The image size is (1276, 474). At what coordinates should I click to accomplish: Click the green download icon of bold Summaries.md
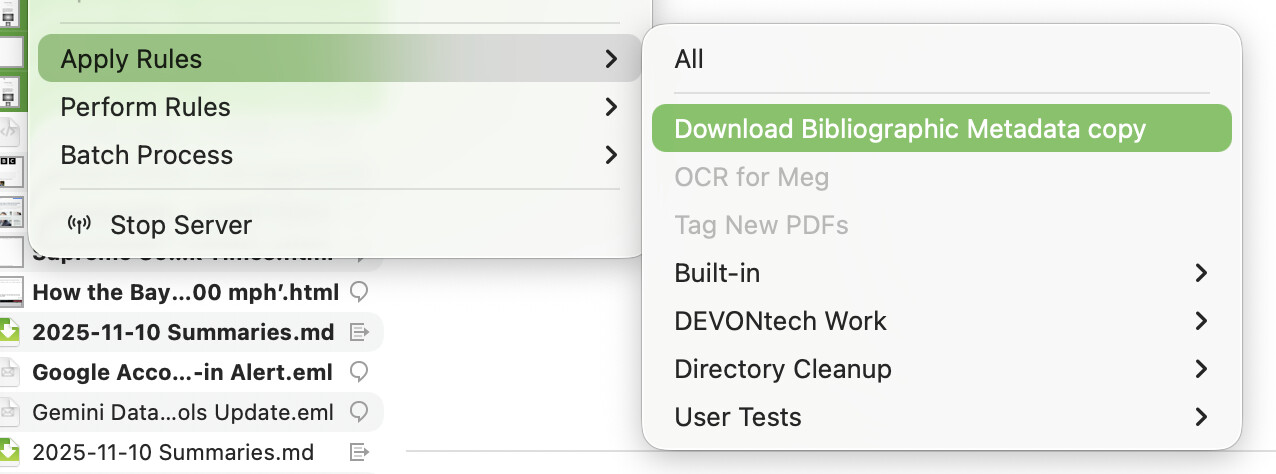pos(9,332)
